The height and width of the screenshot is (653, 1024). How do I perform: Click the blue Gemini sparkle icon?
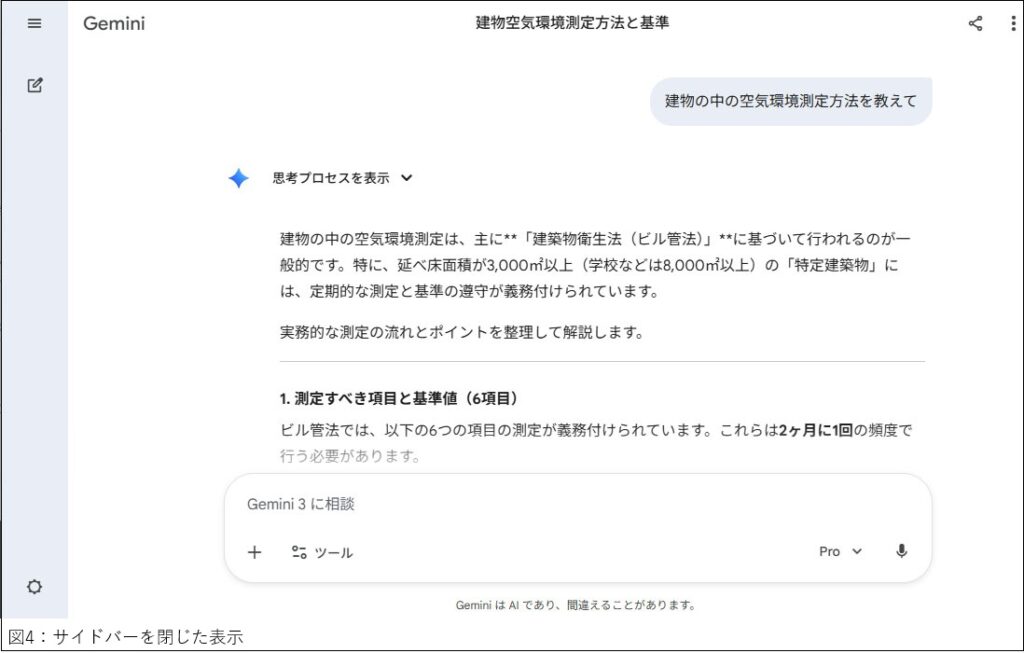[238, 179]
